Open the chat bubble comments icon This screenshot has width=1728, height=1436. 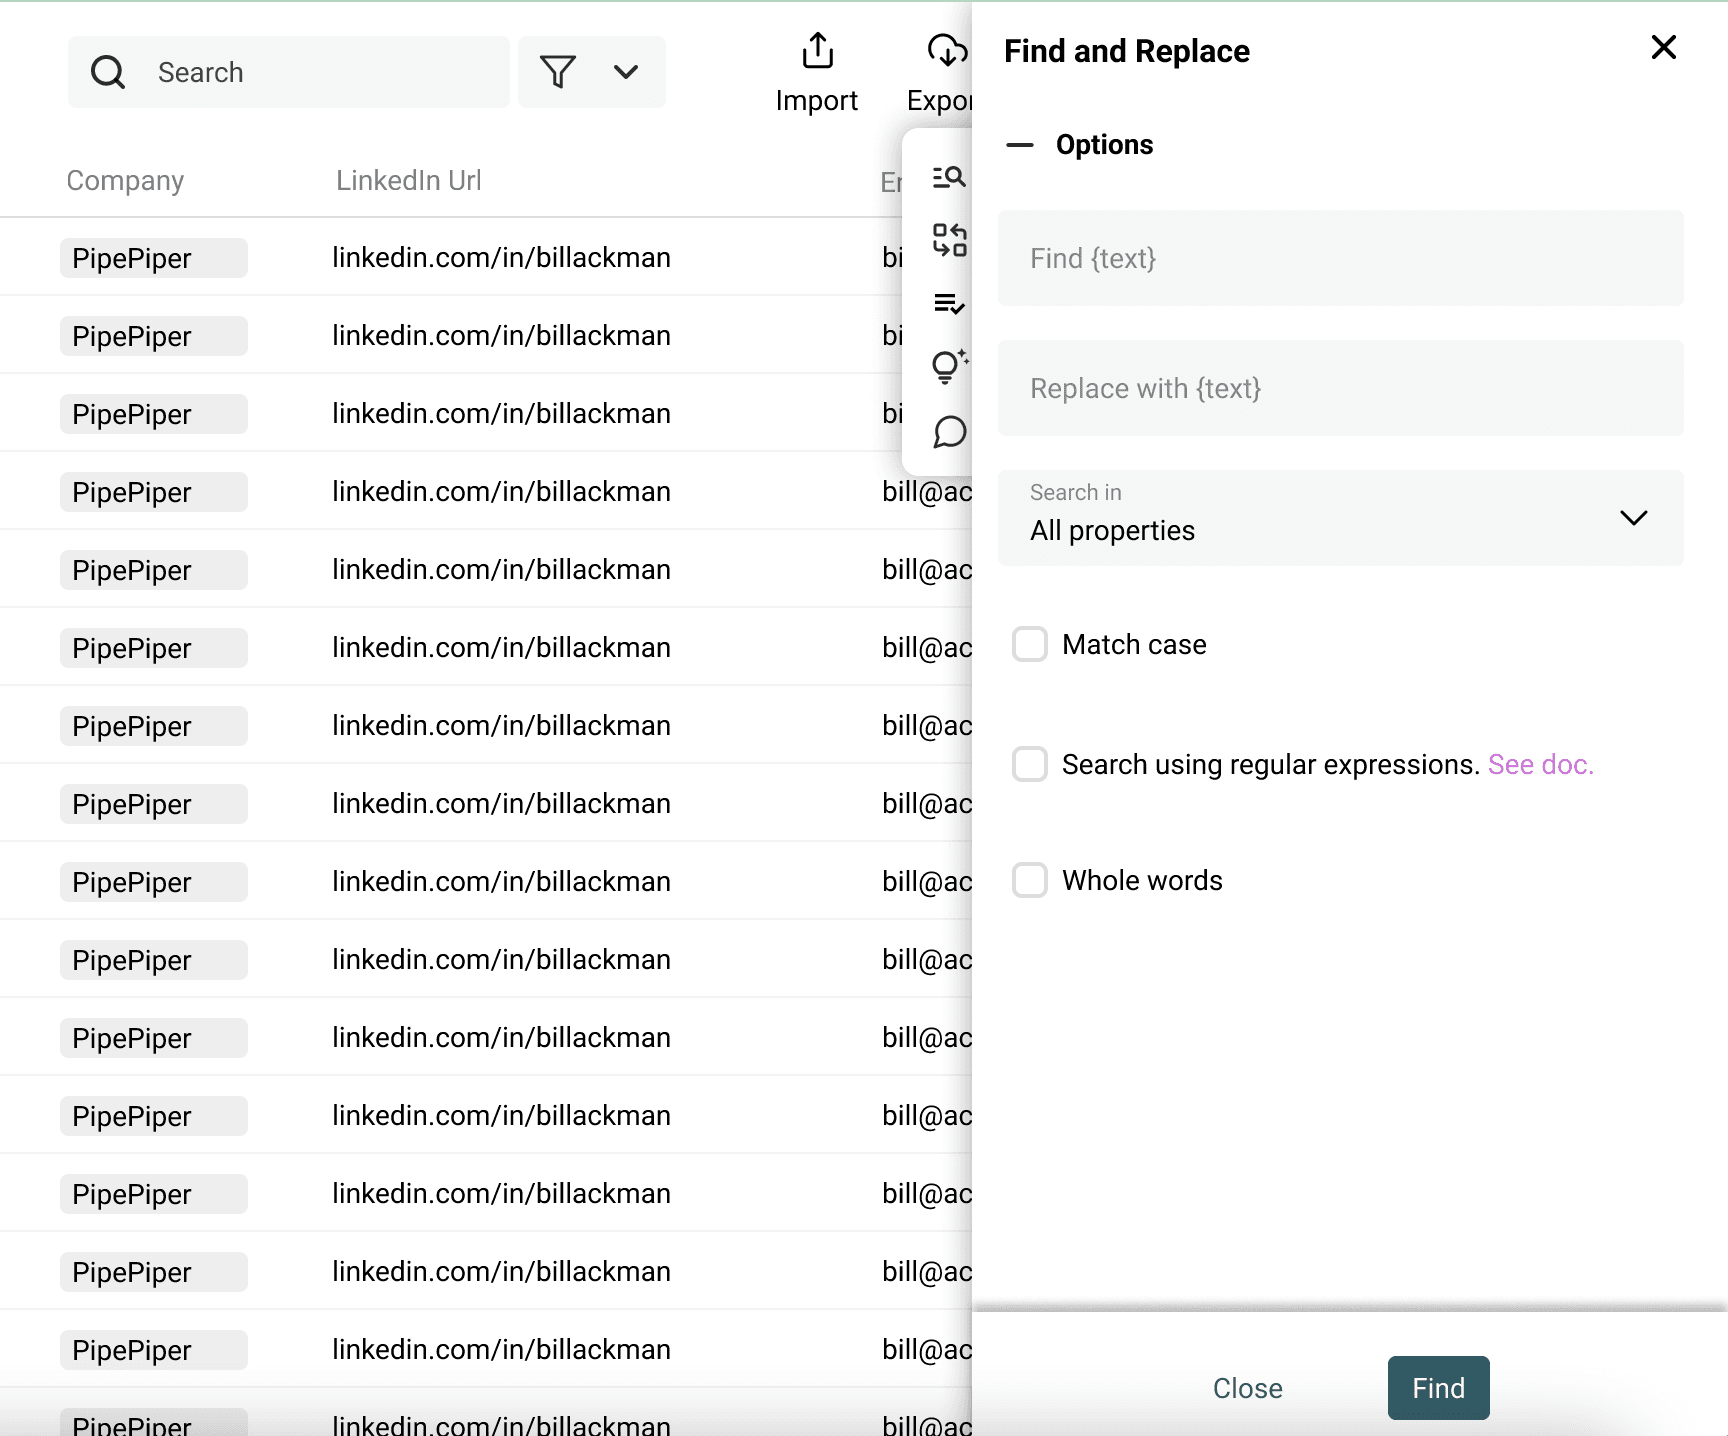948,432
